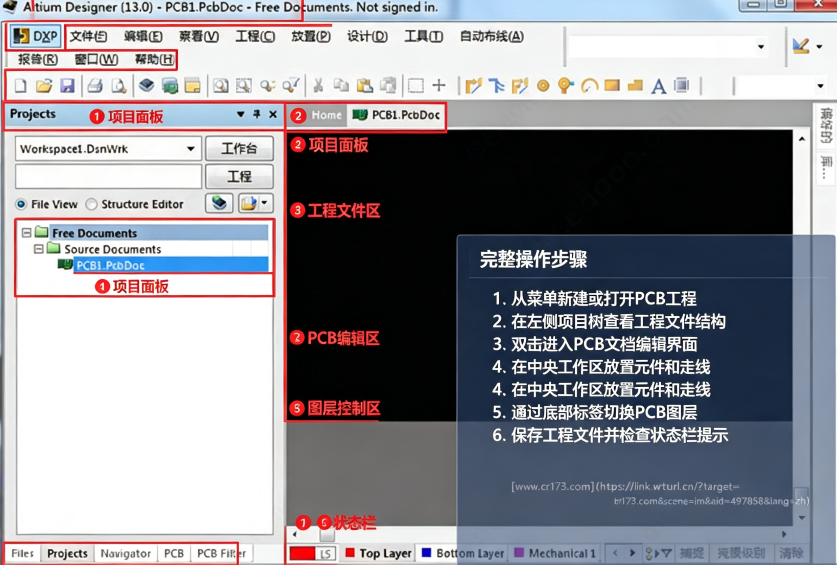Open the Projects panel dropdown arrow

(241, 114)
